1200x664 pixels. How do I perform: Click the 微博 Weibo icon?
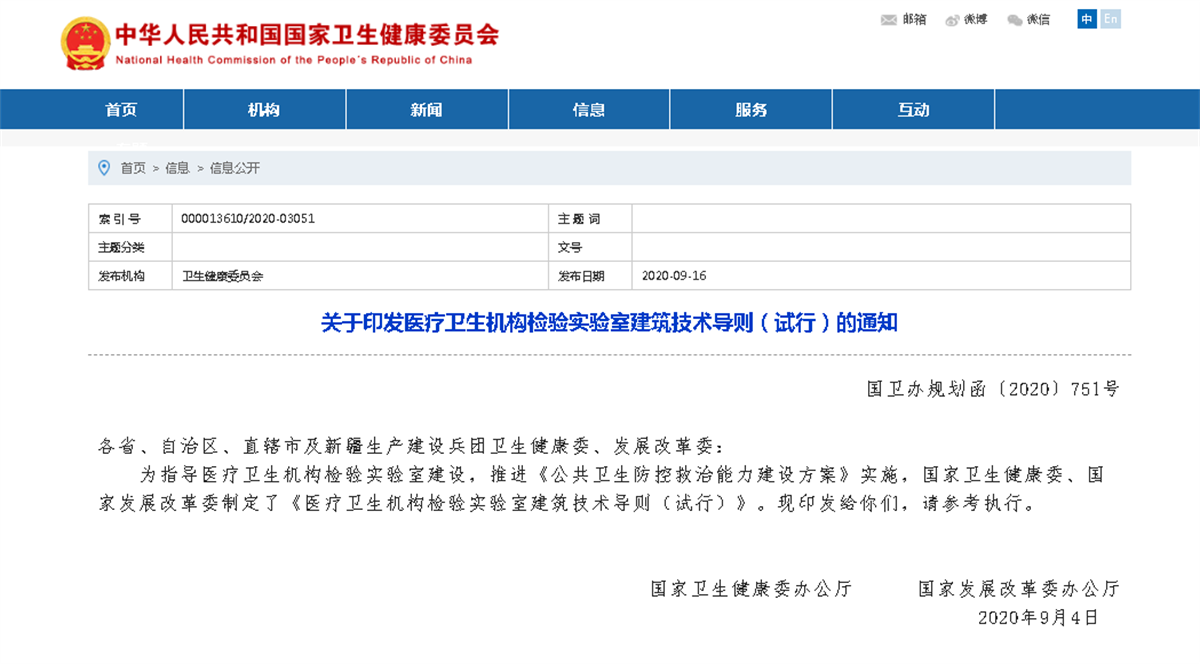click(x=952, y=20)
